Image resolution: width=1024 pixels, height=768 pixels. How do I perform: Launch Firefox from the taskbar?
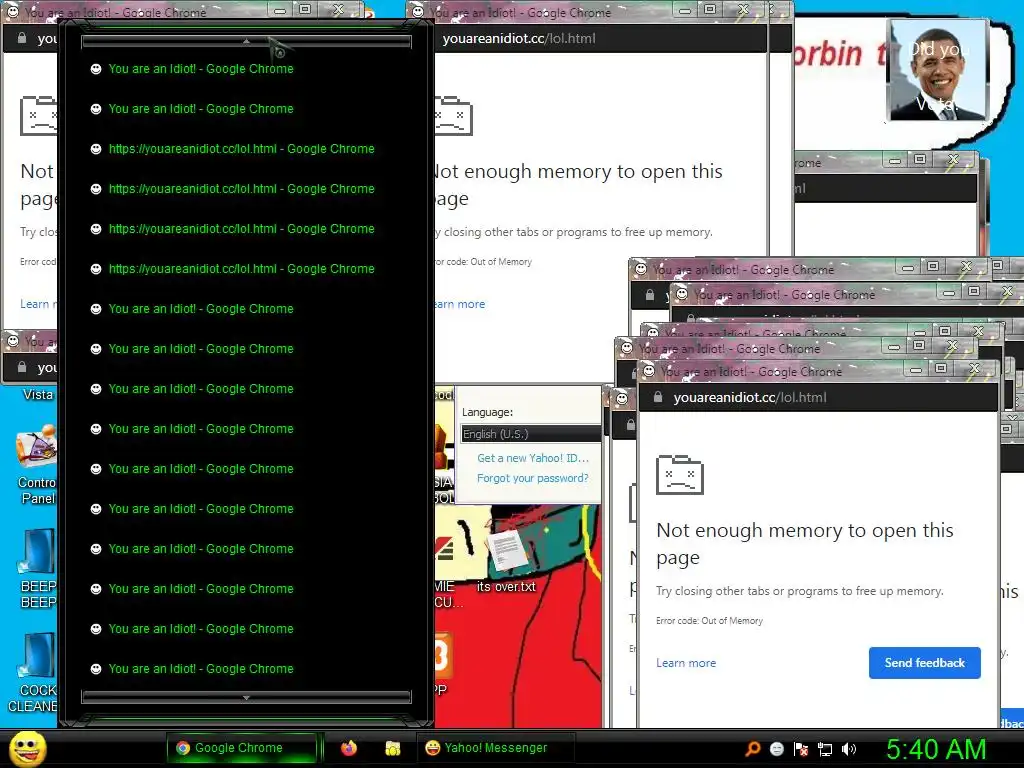click(x=349, y=748)
